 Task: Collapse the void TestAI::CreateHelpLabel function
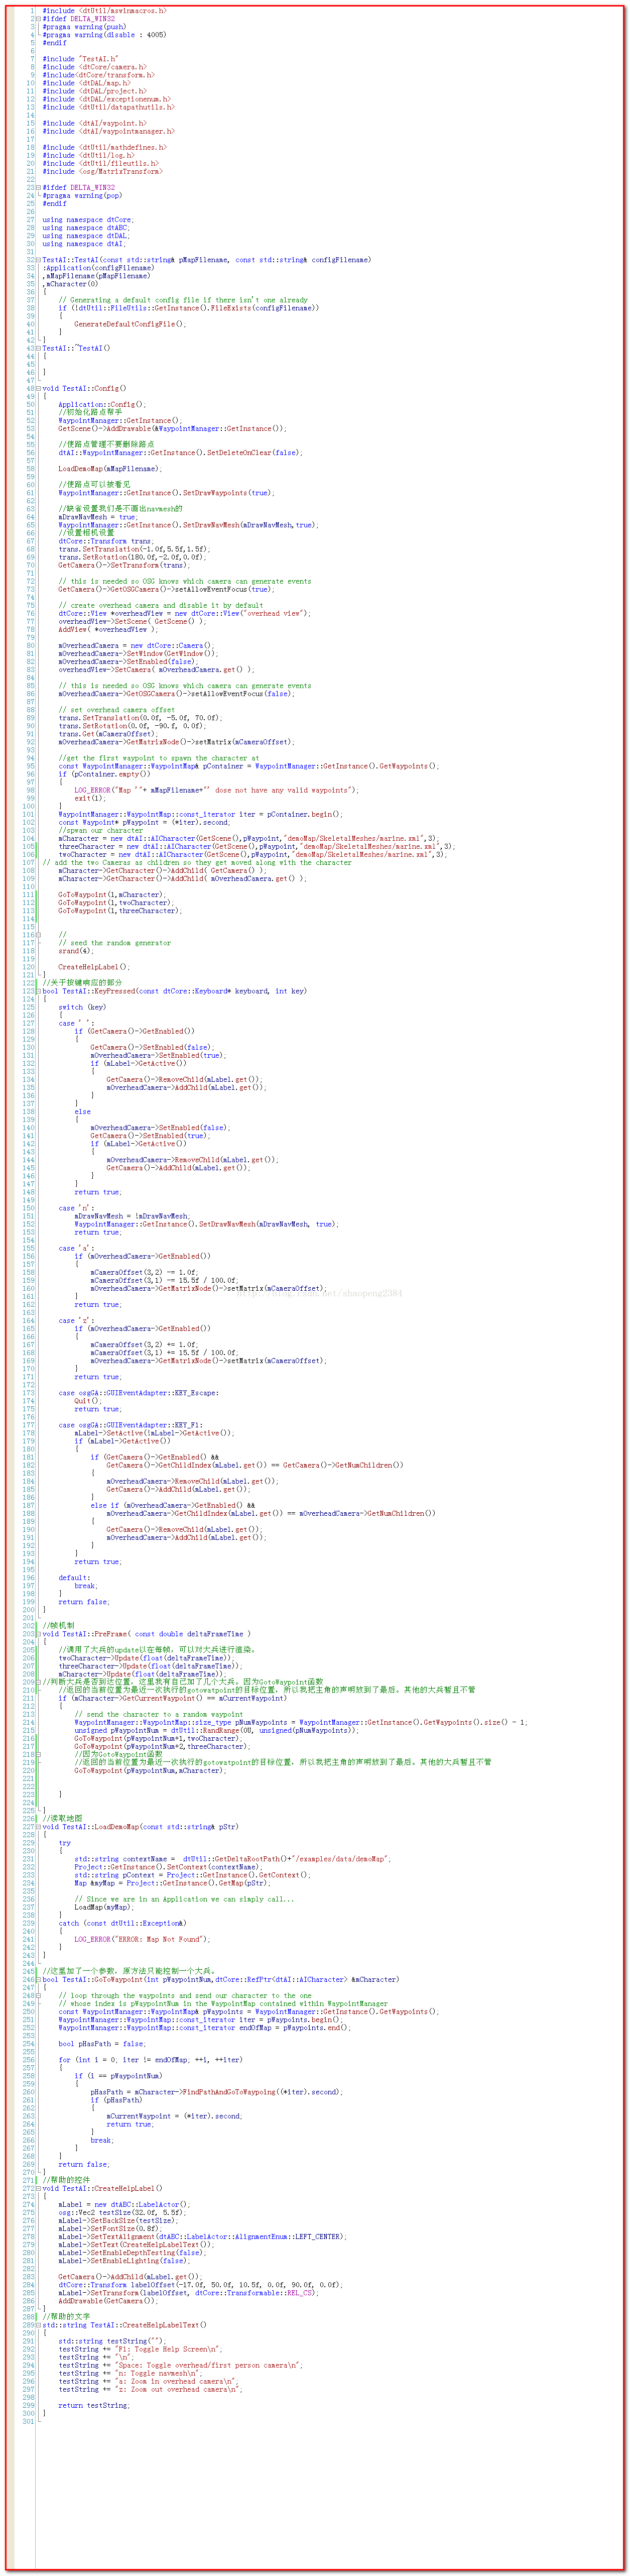(x=39, y=2188)
